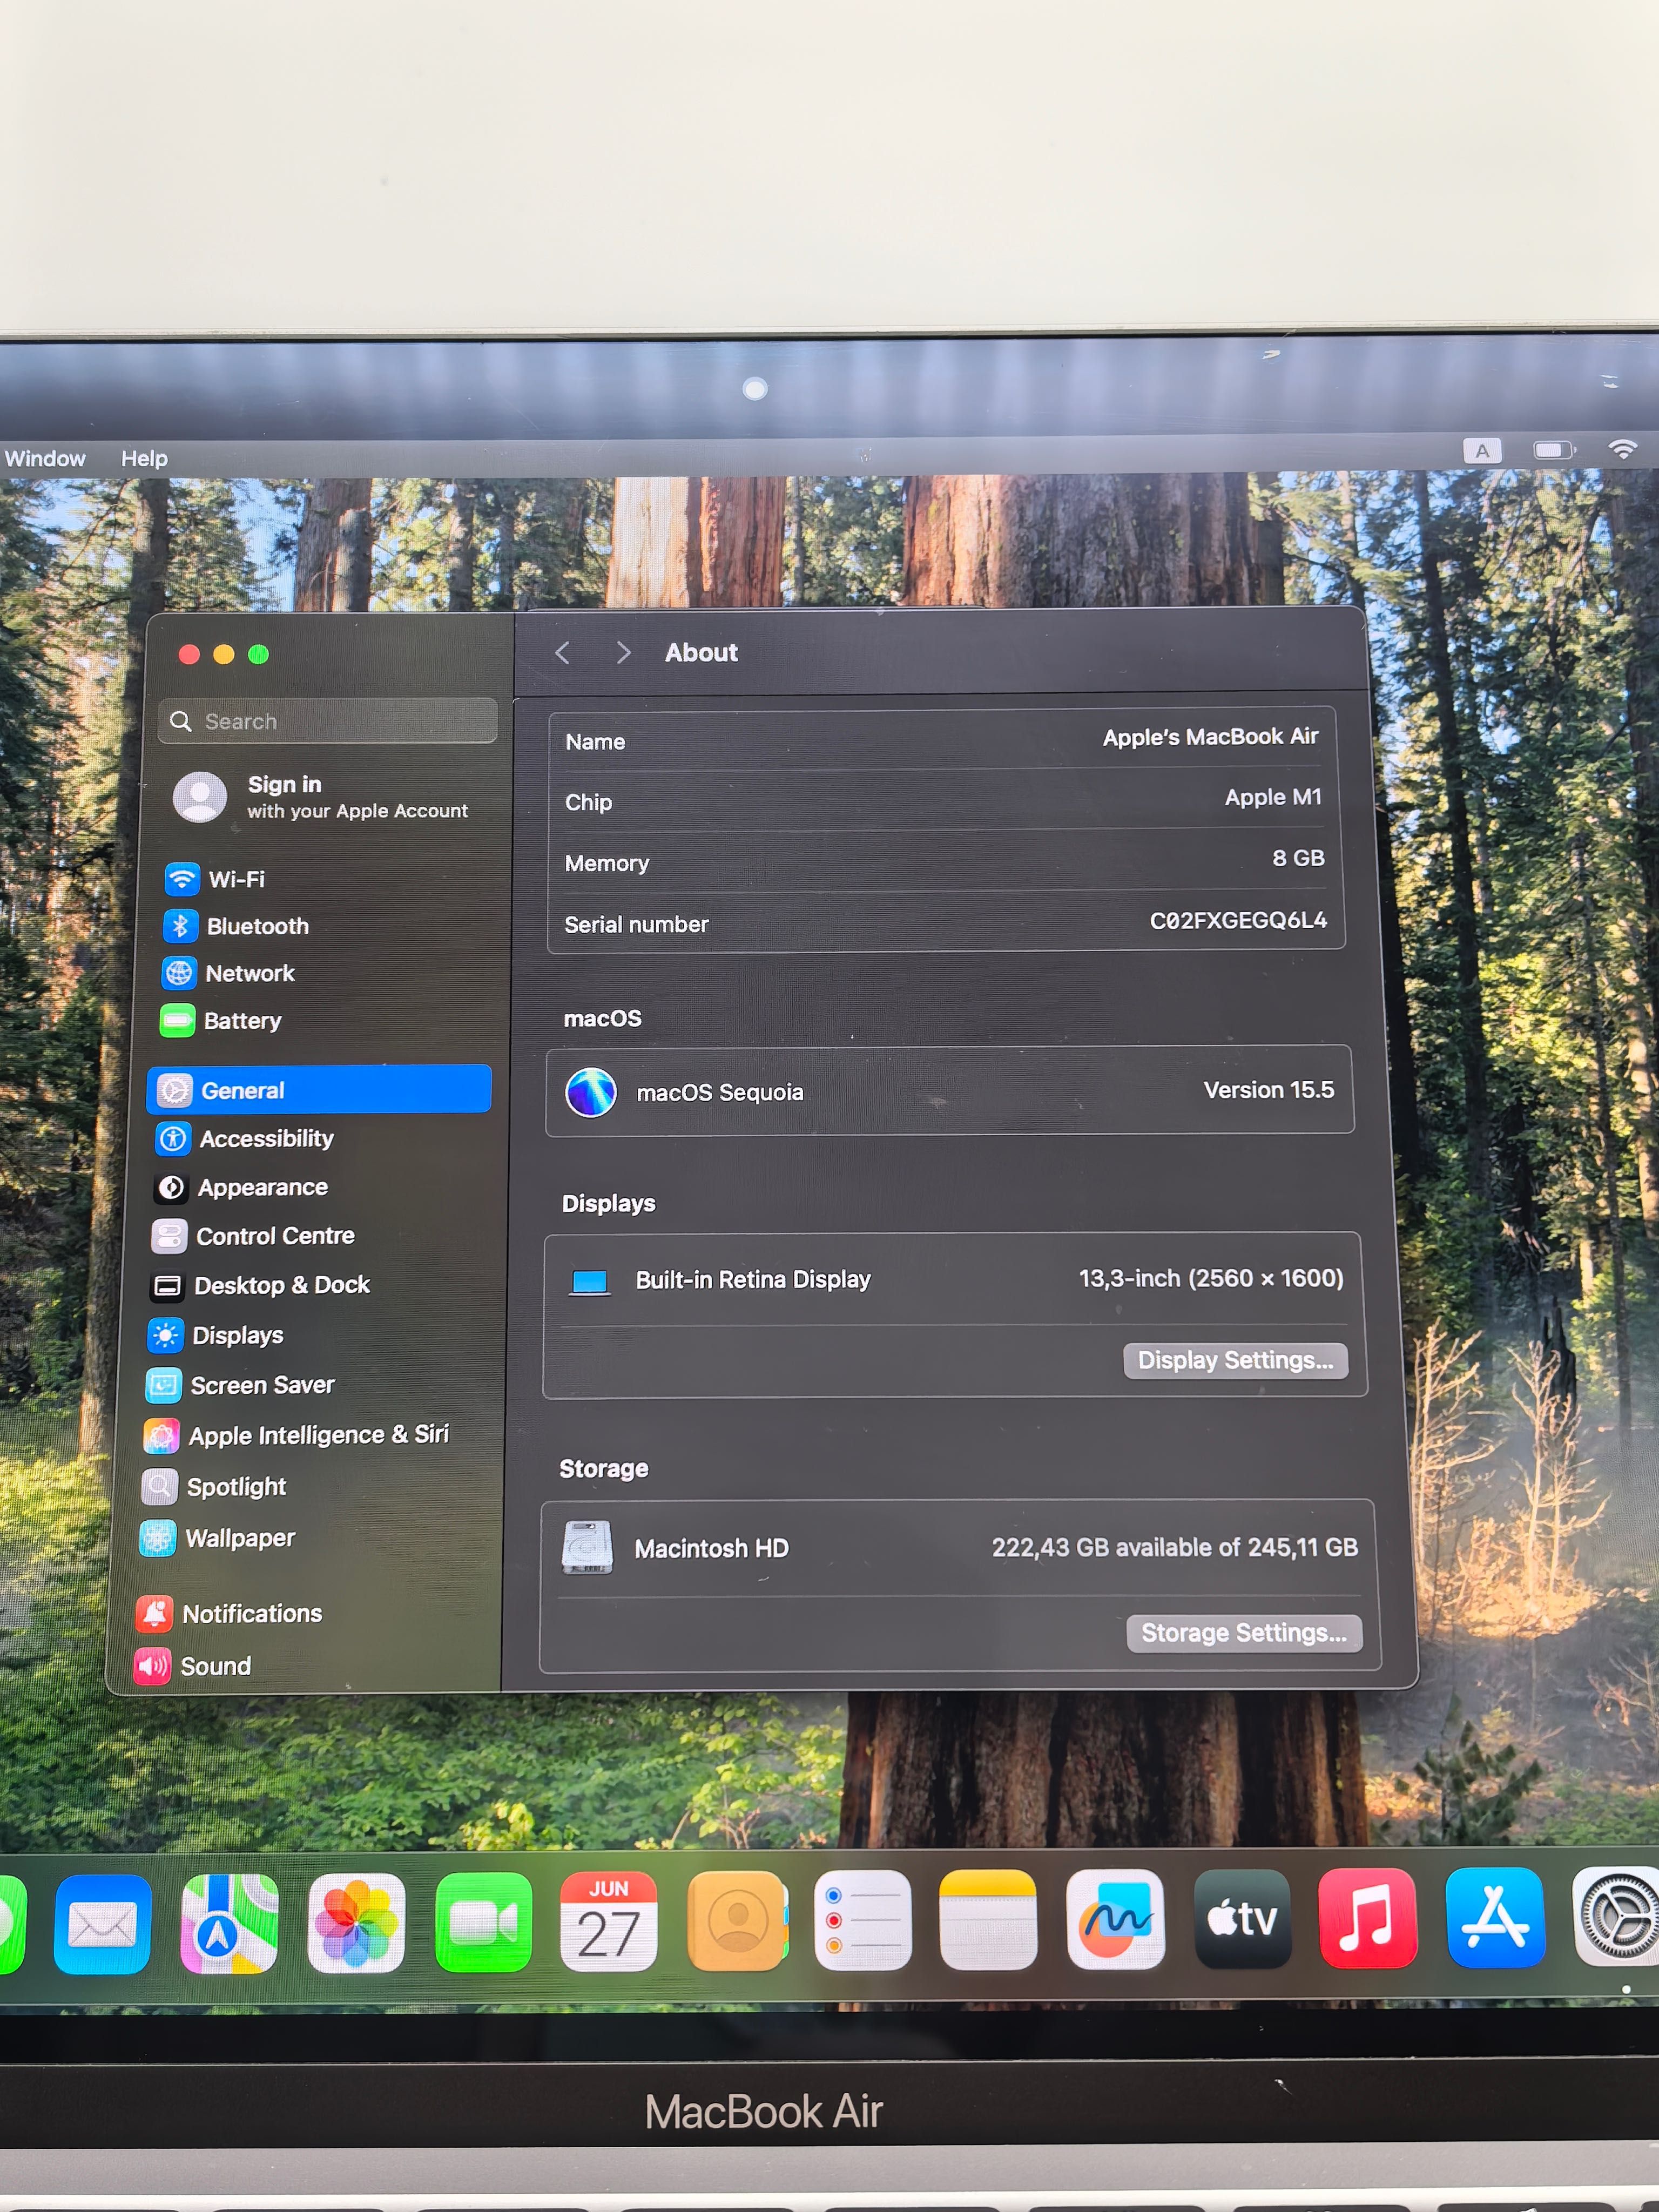The width and height of the screenshot is (1659, 2212).
Task: Open Mail from the Dock
Action: coord(102,1924)
